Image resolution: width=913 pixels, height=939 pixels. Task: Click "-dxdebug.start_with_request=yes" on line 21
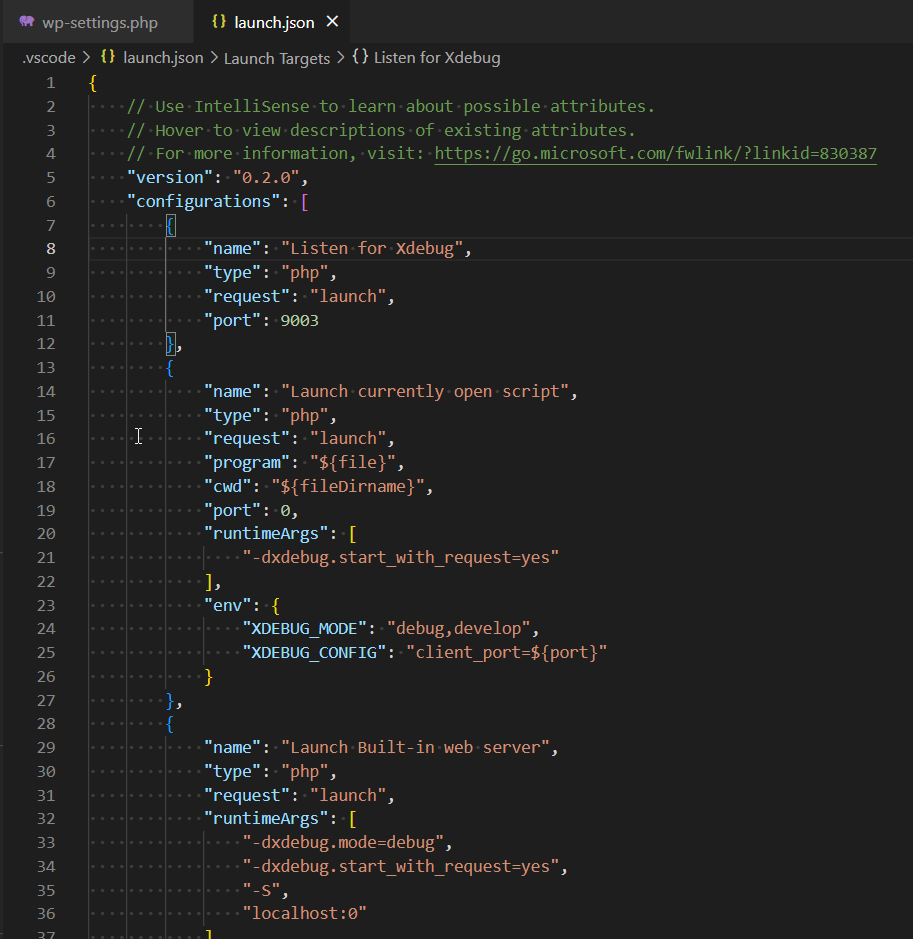401,558
